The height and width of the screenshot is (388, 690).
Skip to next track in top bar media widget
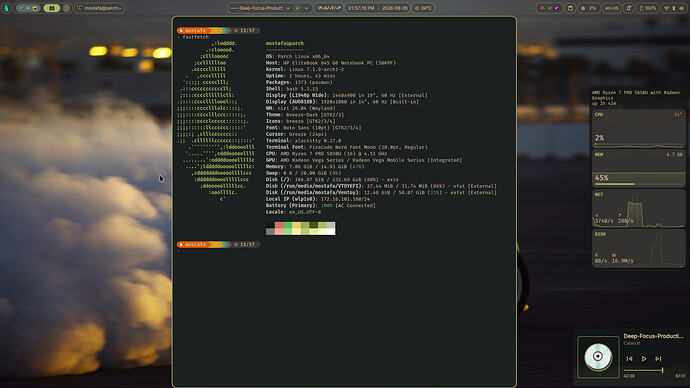coord(306,8)
